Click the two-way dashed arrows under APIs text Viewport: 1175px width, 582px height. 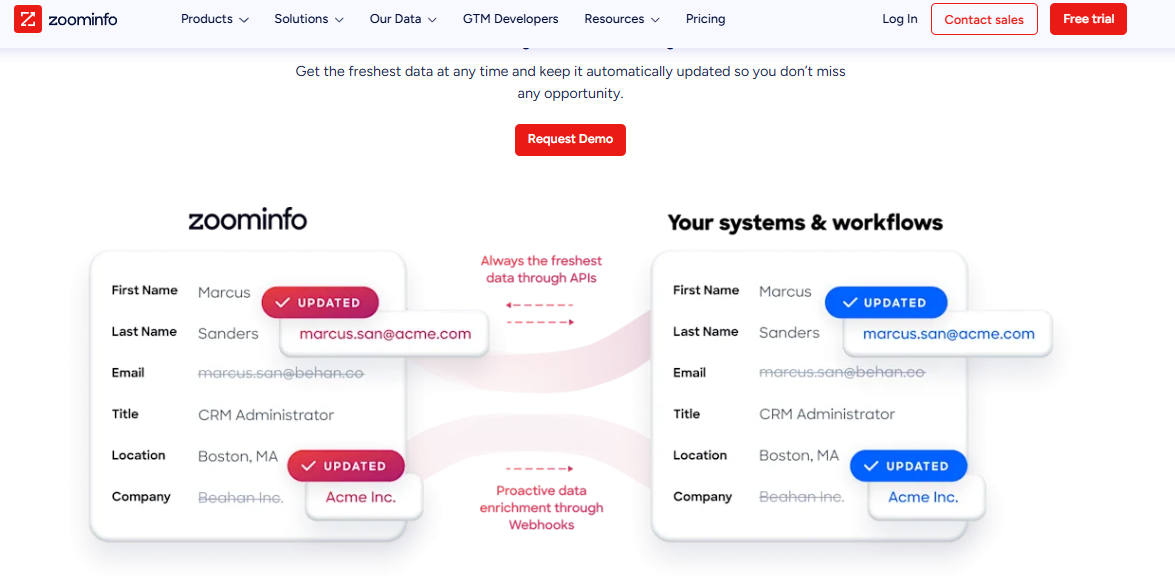pos(540,313)
